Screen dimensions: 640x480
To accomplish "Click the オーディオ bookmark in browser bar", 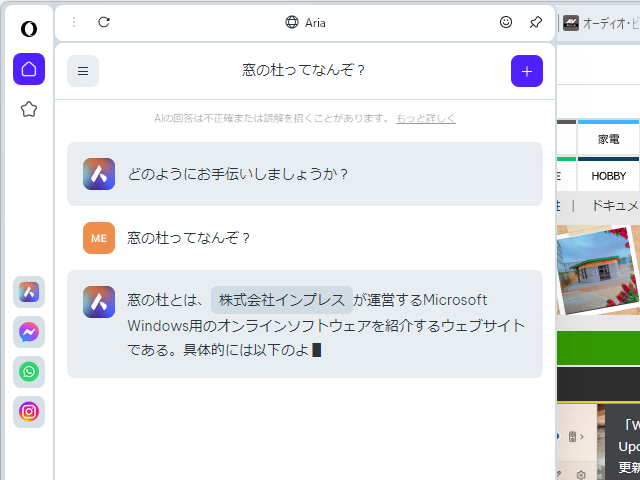I will [601, 23].
